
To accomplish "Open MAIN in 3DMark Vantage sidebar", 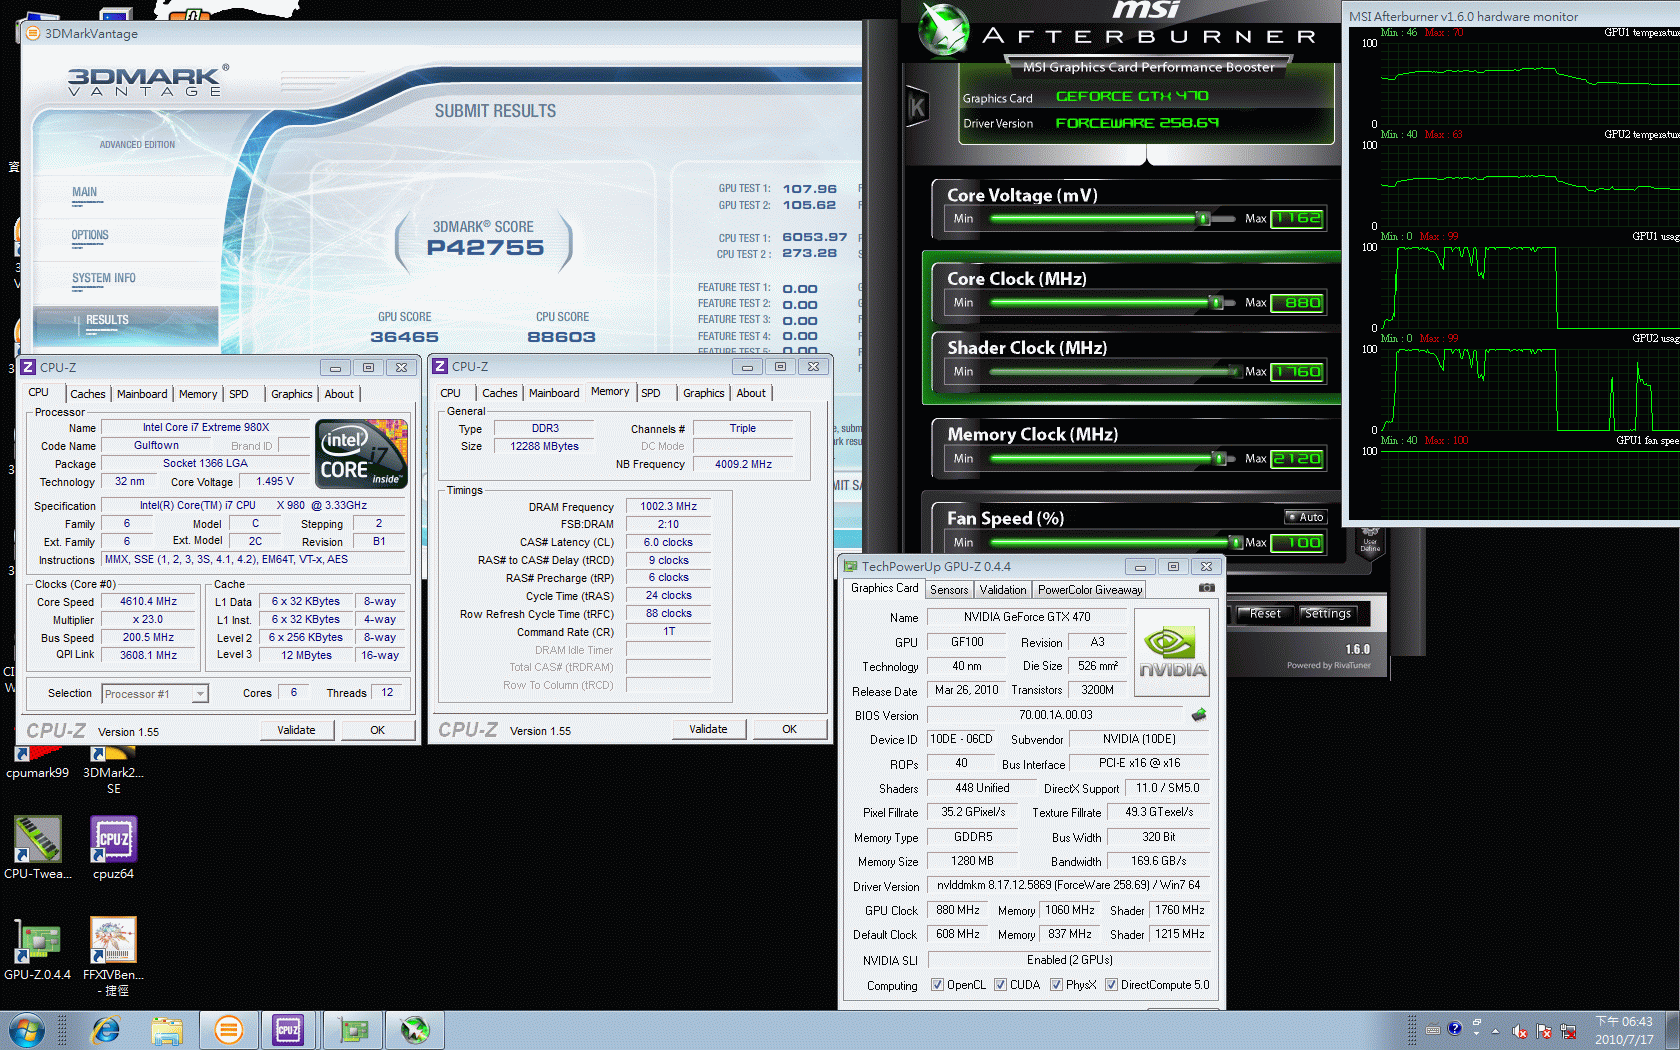I will 84,192.
